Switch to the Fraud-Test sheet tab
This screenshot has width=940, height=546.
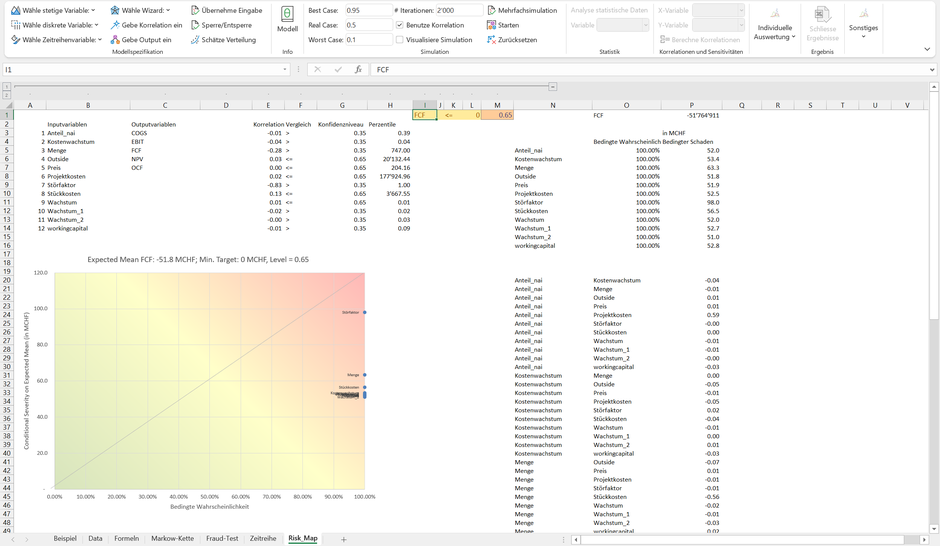(222, 538)
